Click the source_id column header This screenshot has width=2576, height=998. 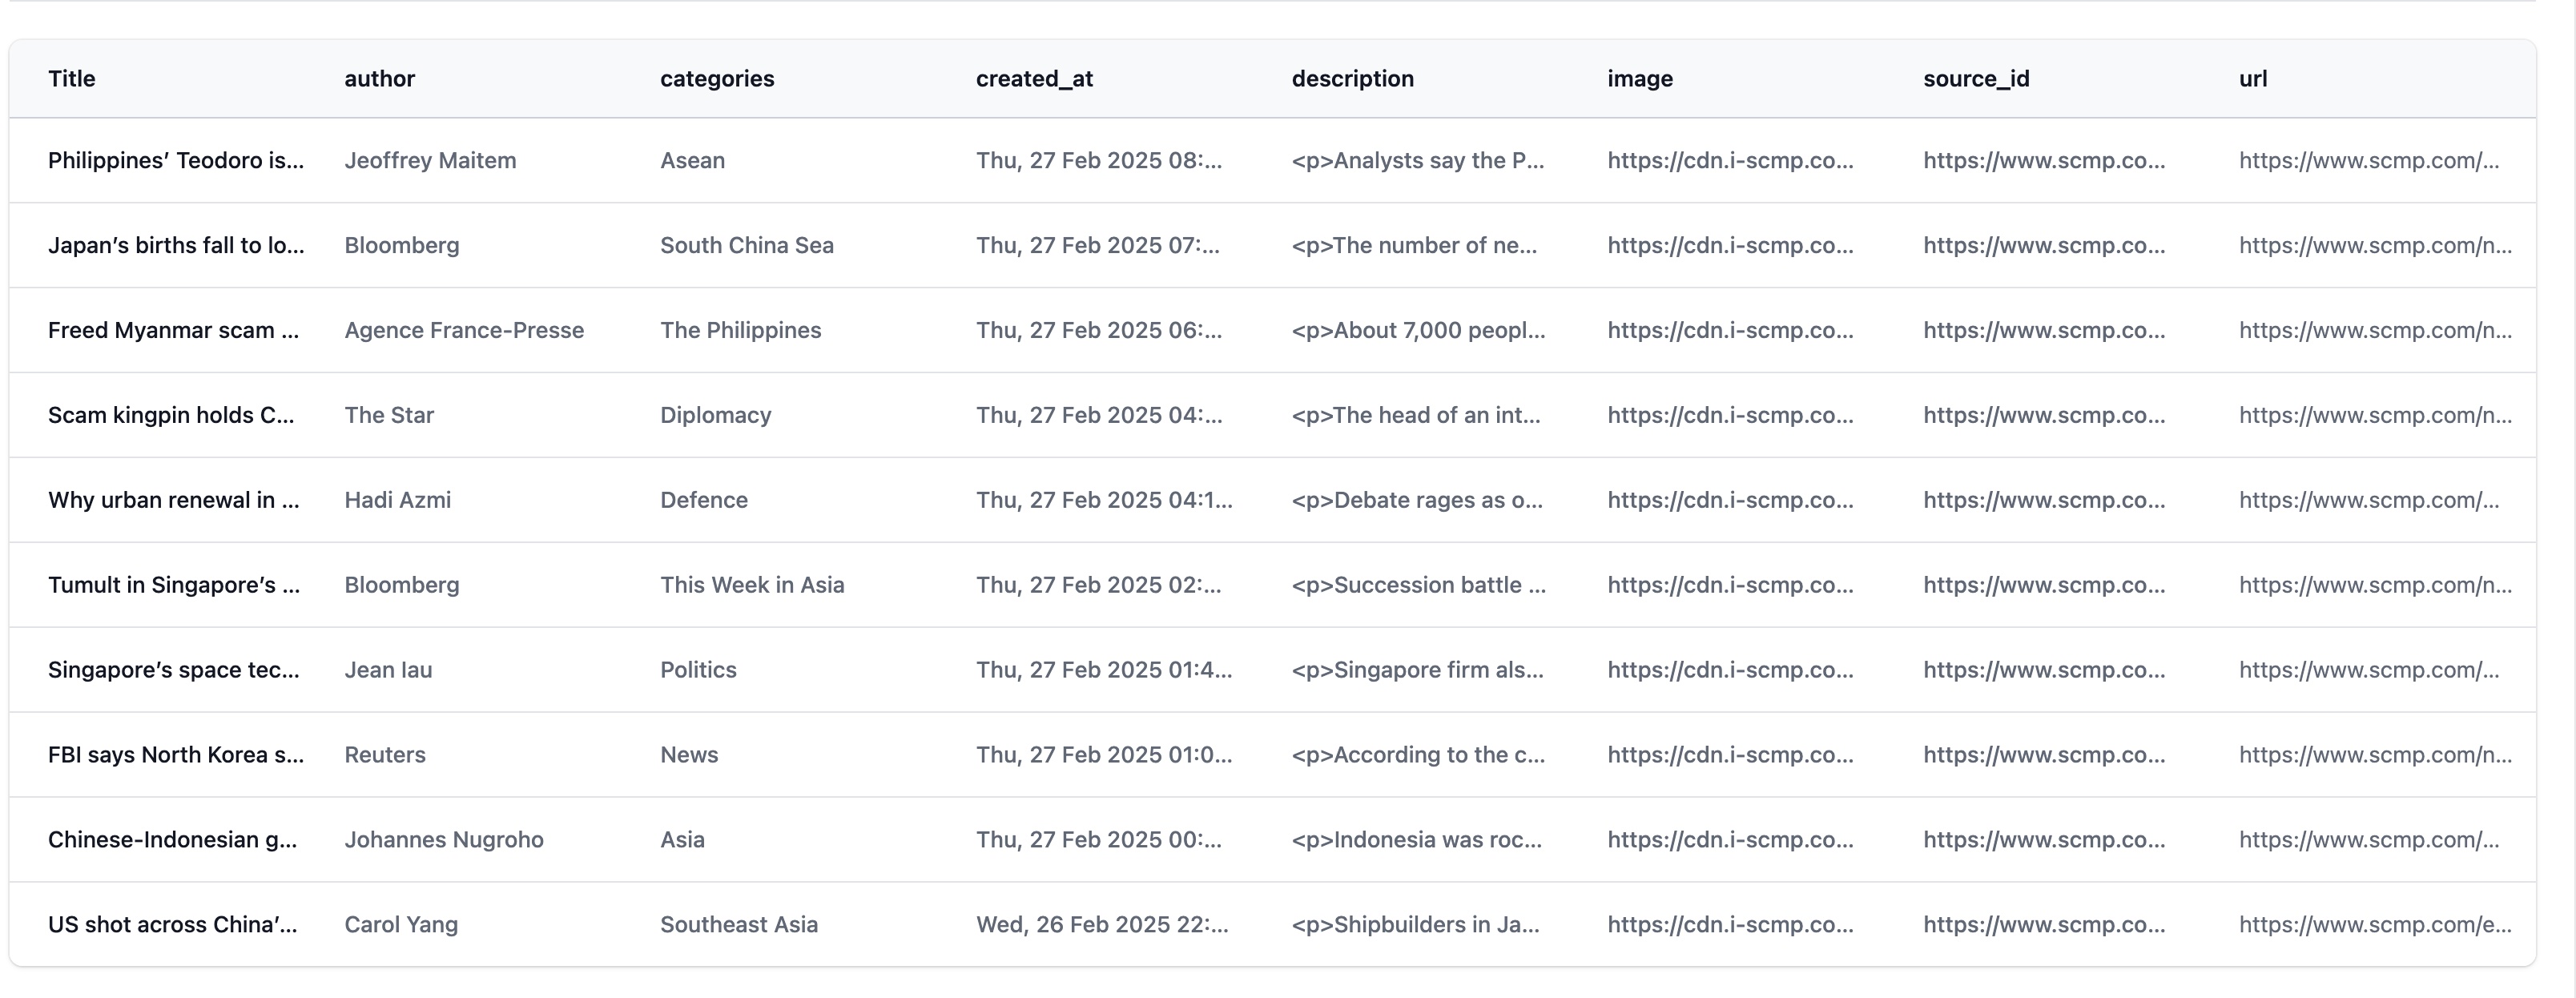(1975, 79)
